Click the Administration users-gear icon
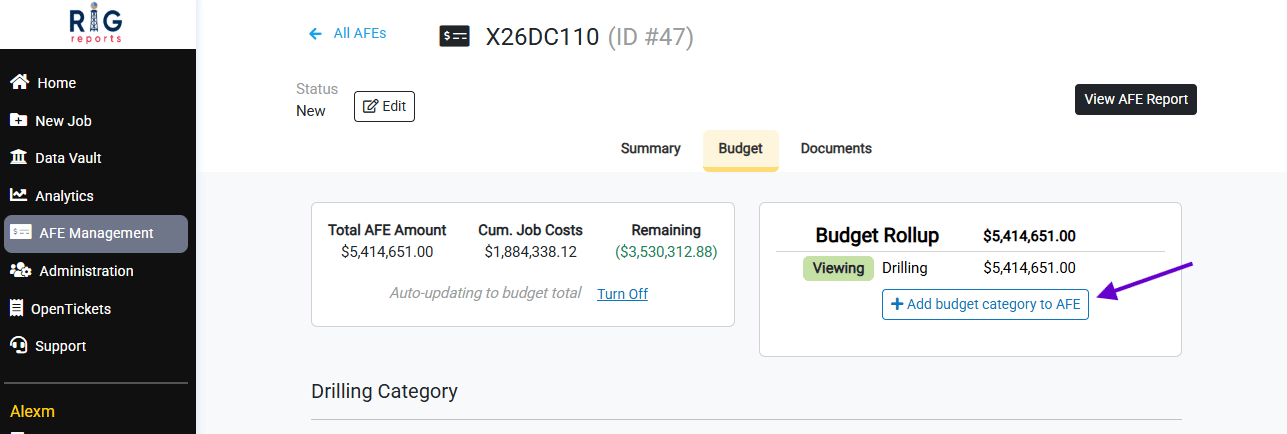 tap(20, 271)
